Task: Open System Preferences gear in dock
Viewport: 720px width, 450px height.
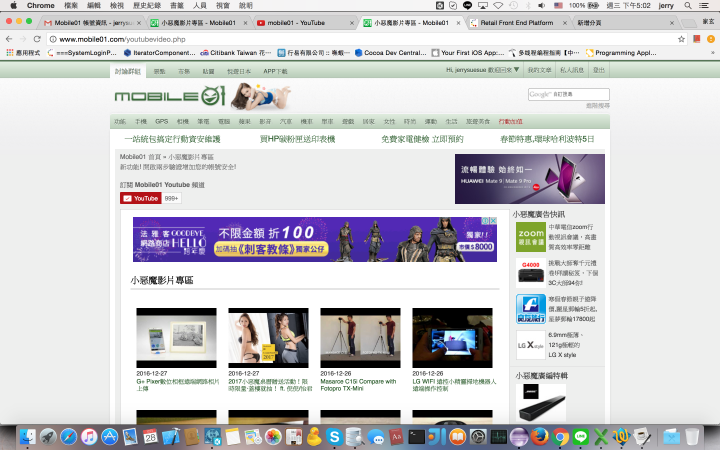Action: tap(478, 437)
